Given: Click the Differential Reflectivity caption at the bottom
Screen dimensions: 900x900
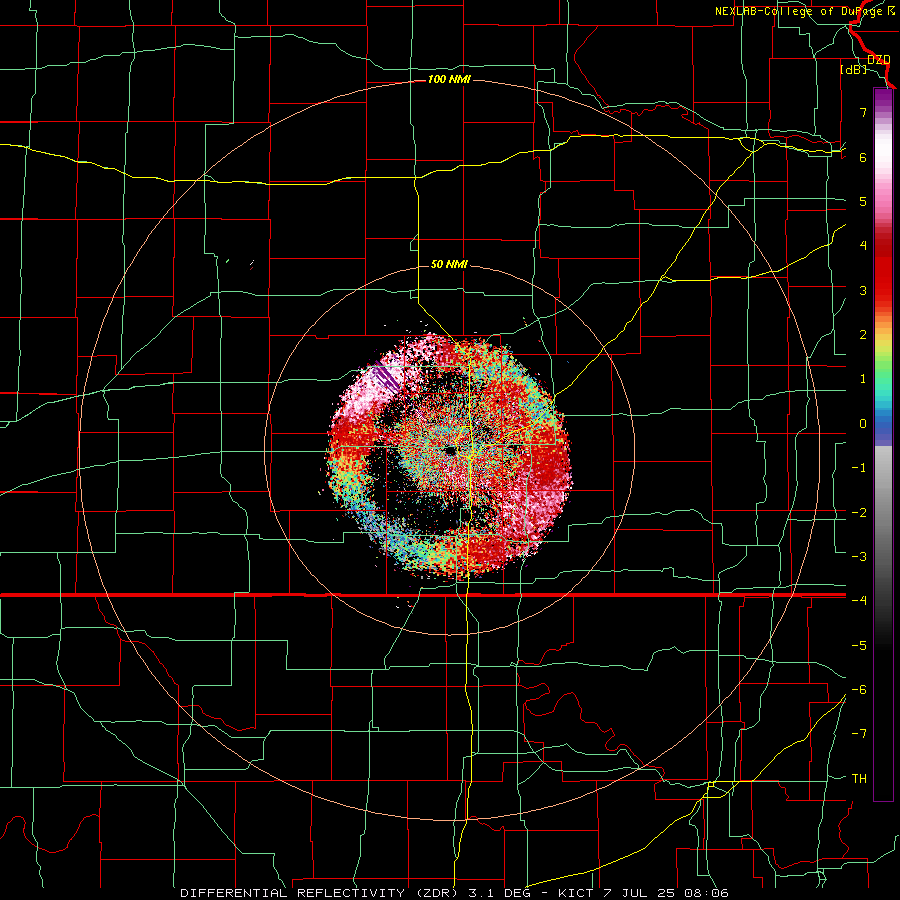Looking at the screenshot, I should point(454,893).
